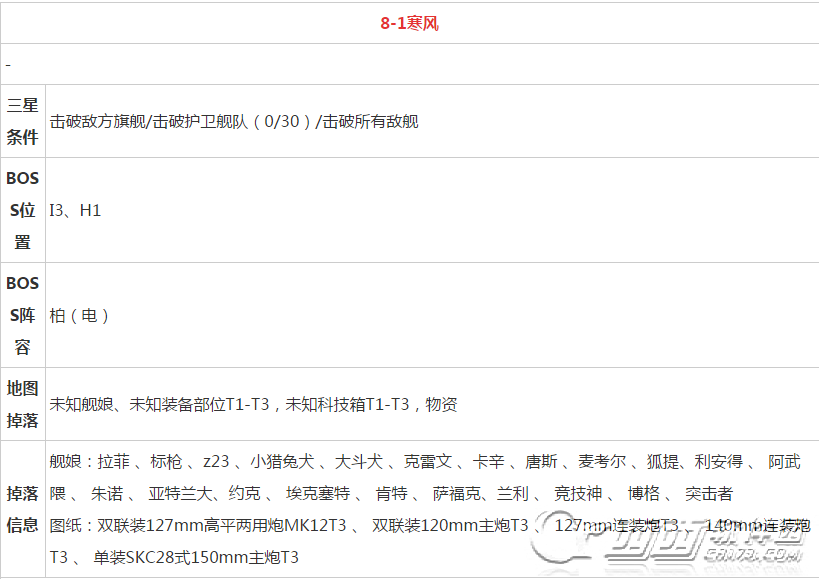
Task: Click the value I3、H1
Action: (x=75, y=210)
